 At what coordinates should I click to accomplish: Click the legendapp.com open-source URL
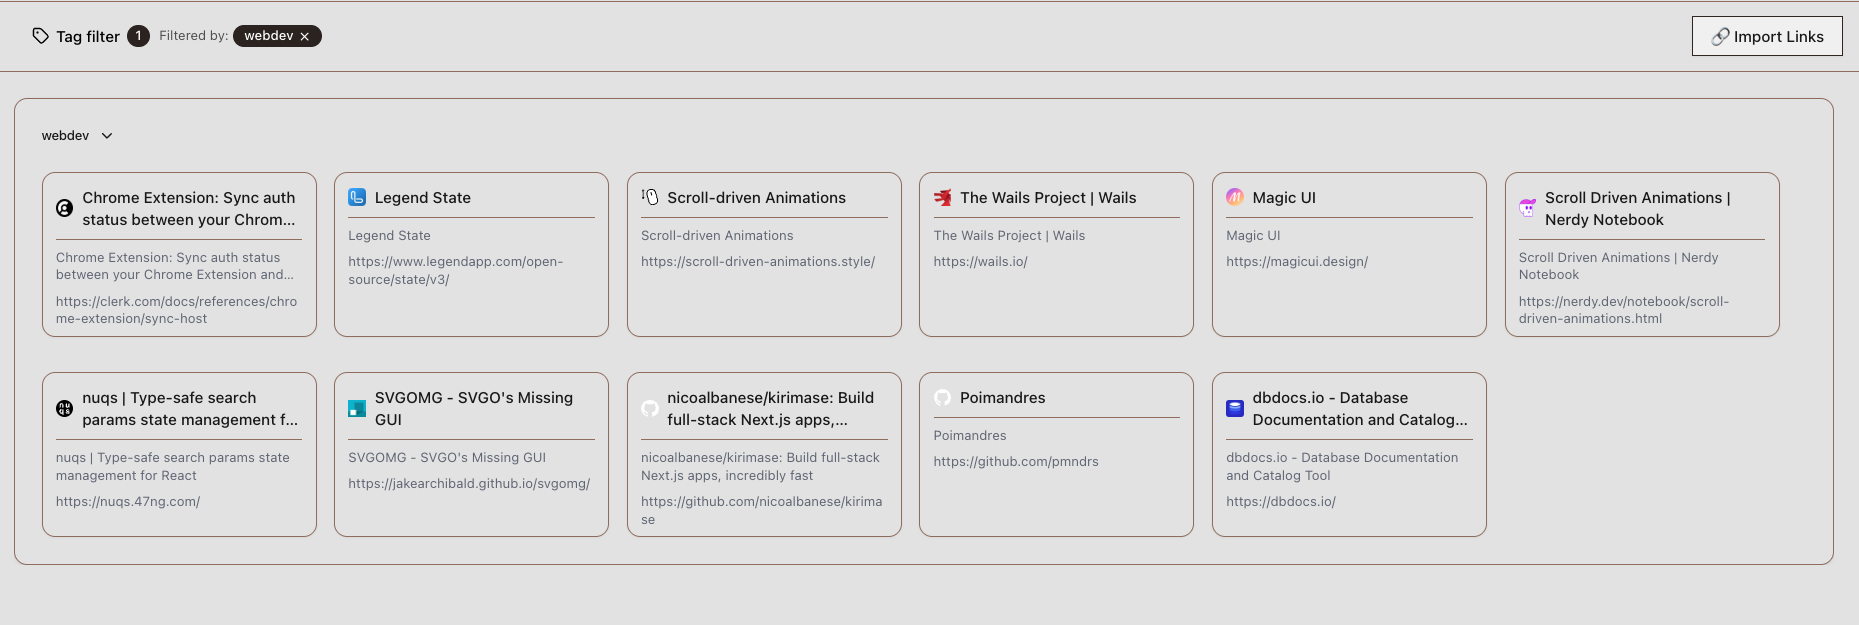(x=456, y=270)
